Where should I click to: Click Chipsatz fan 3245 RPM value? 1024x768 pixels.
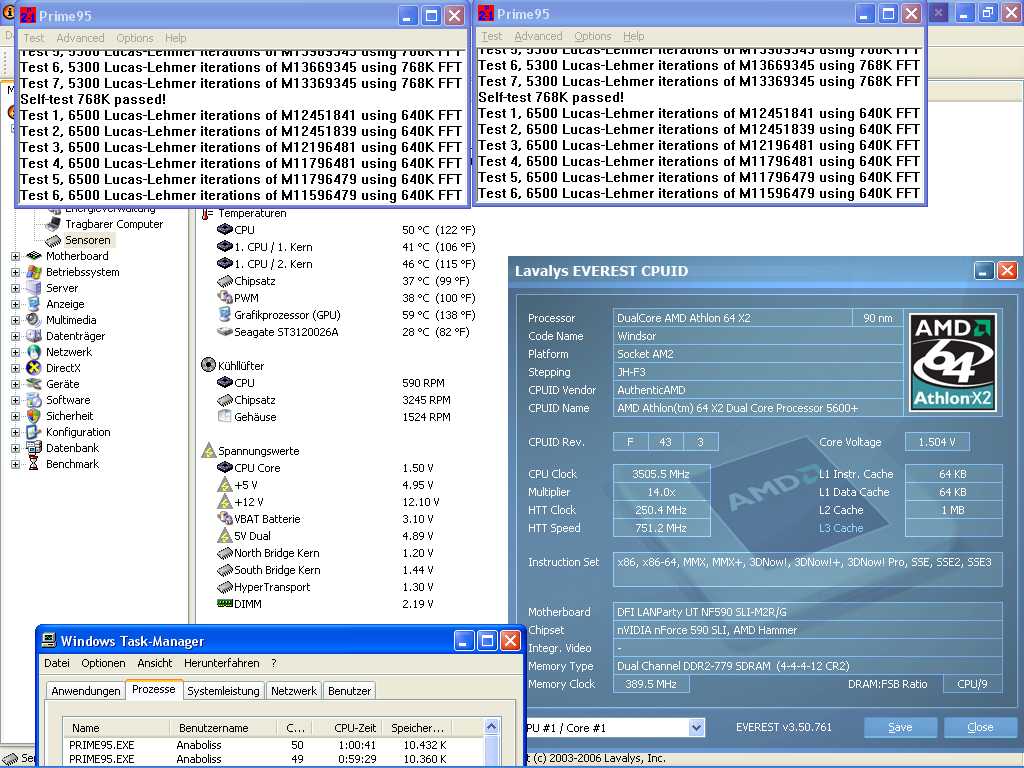(x=426, y=400)
